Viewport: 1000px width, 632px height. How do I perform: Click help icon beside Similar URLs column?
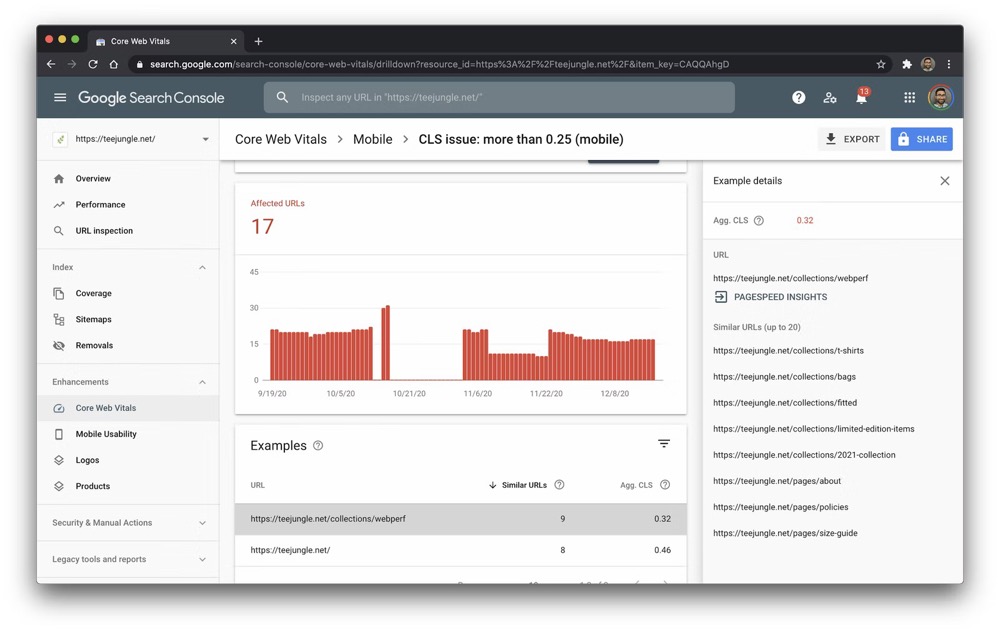click(x=559, y=485)
